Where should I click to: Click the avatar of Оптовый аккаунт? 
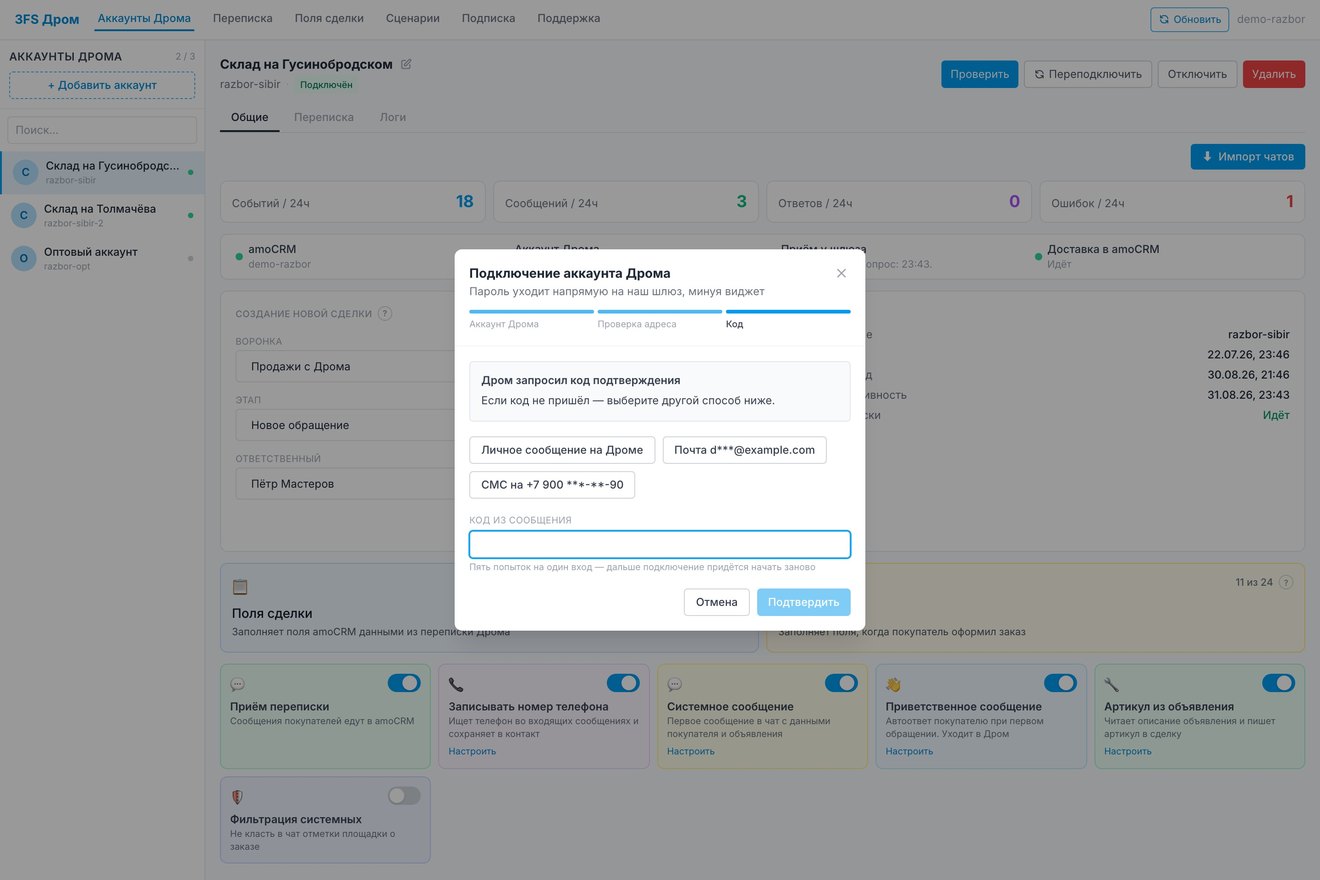[x=25, y=258]
